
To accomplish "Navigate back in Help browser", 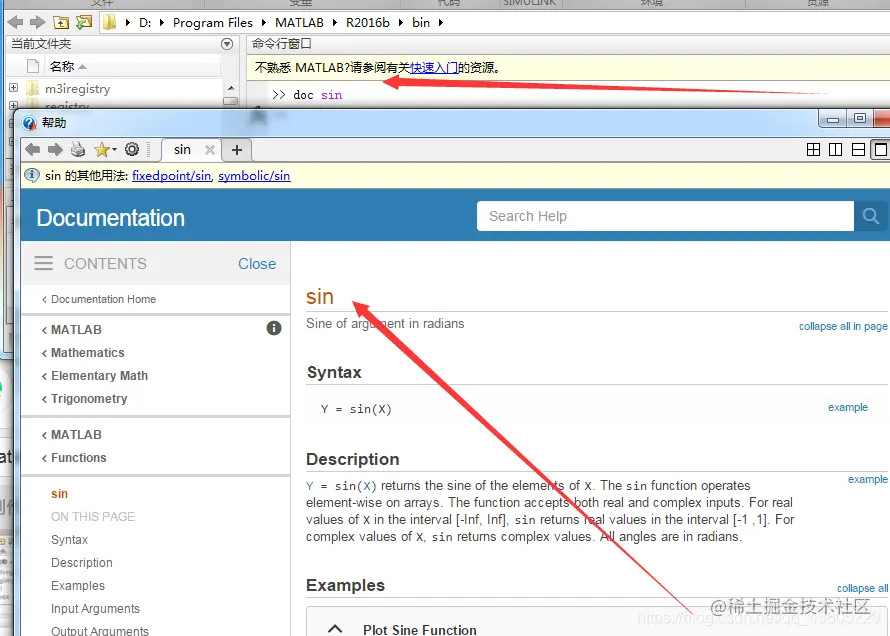I will click(x=33, y=150).
